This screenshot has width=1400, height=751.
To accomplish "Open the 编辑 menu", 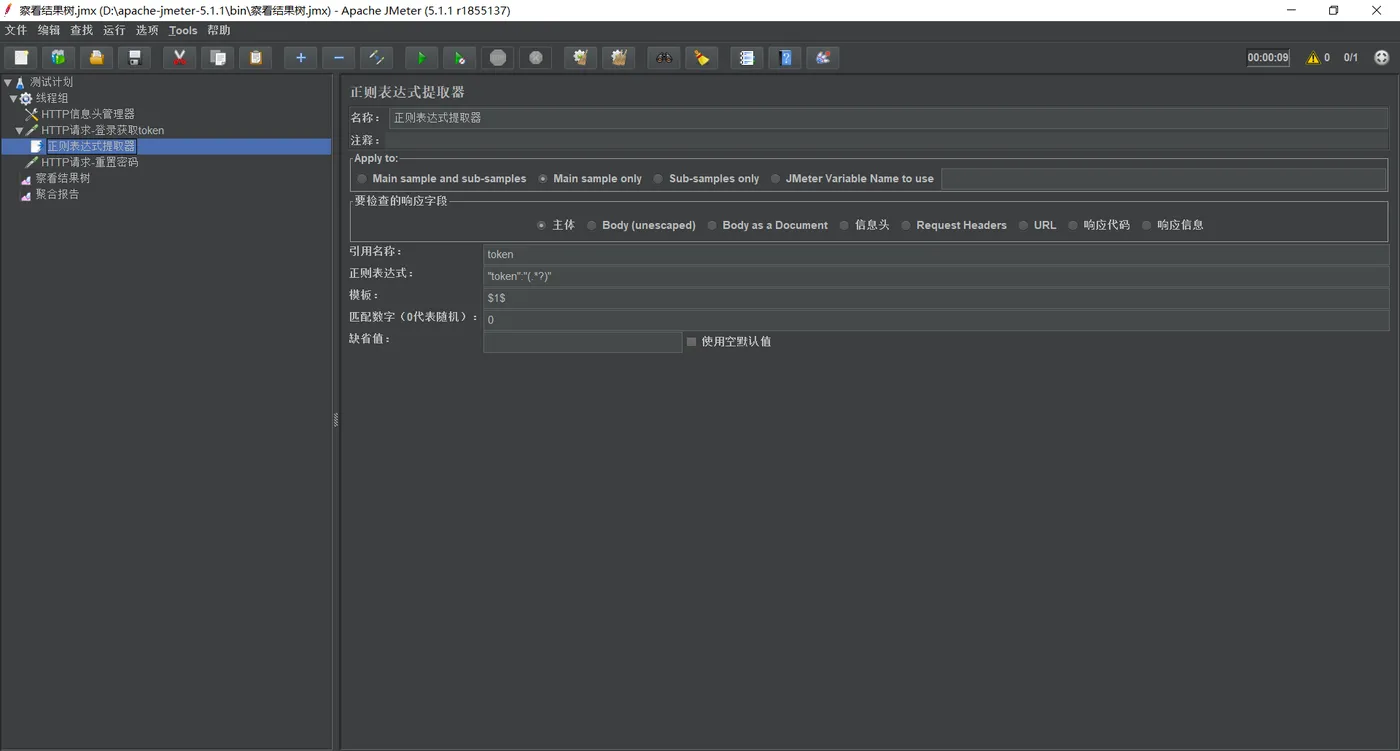I will click(49, 31).
